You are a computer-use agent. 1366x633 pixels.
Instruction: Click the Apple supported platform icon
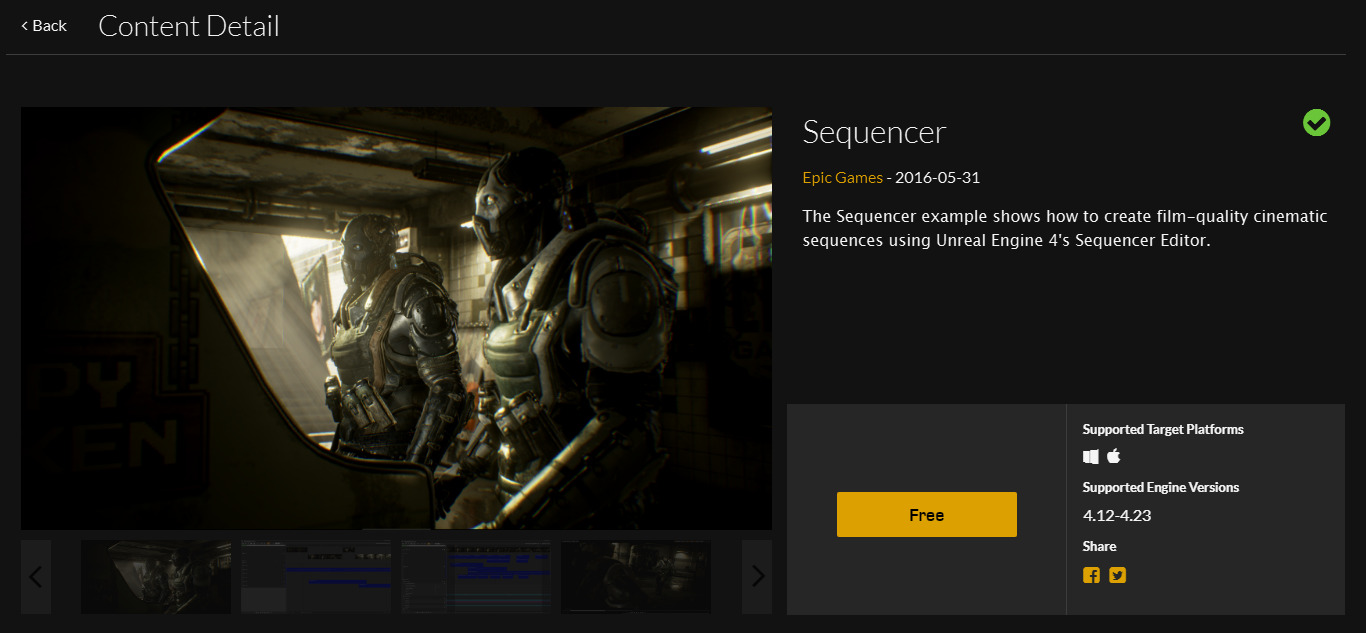pos(1113,456)
